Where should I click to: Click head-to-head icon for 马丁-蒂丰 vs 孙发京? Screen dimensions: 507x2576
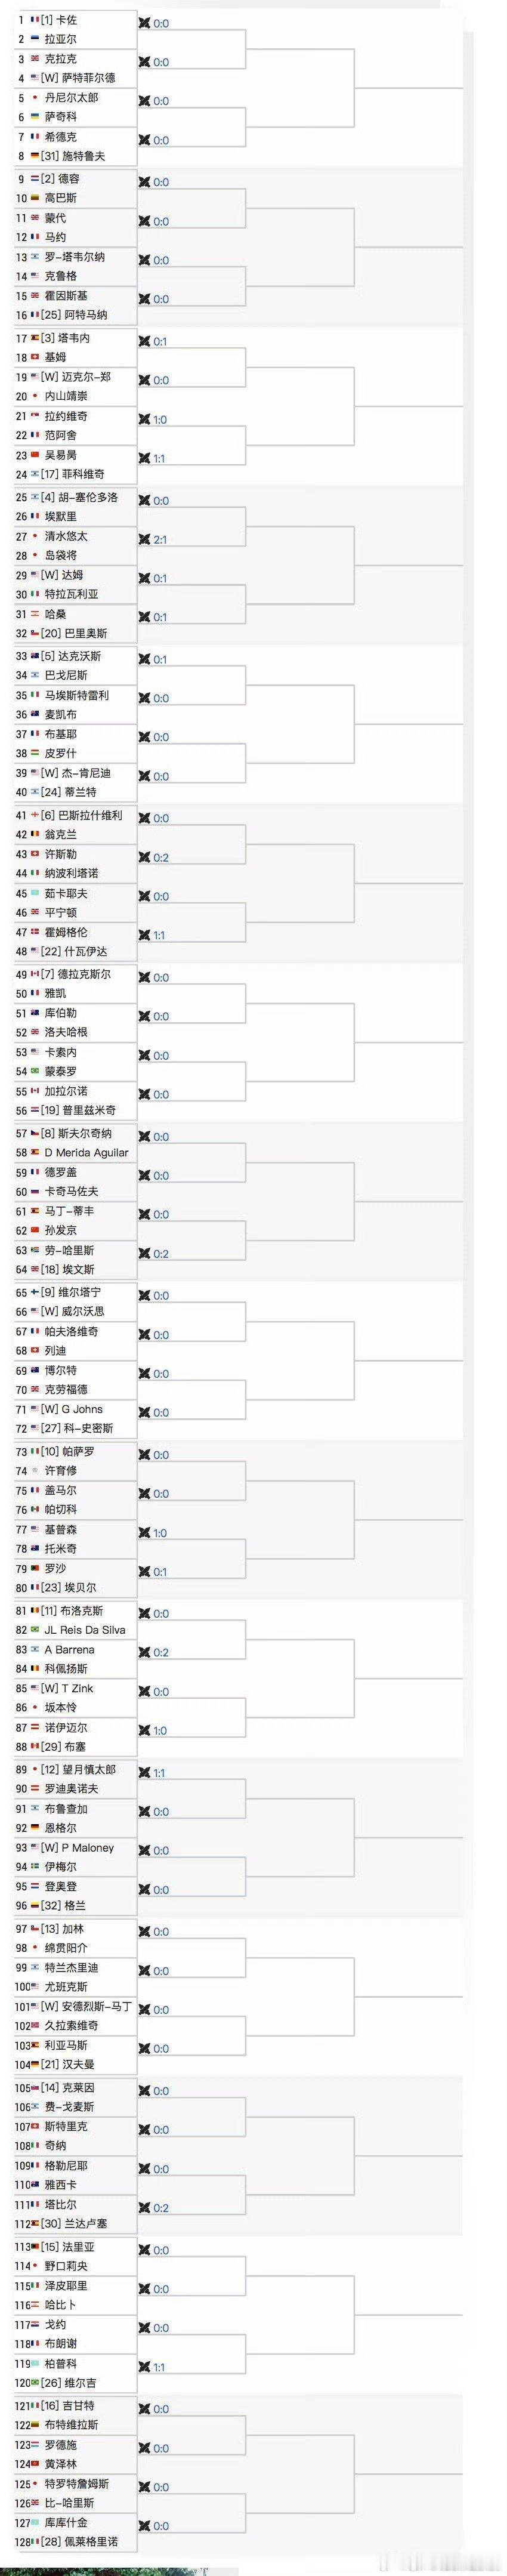point(144,1214)
